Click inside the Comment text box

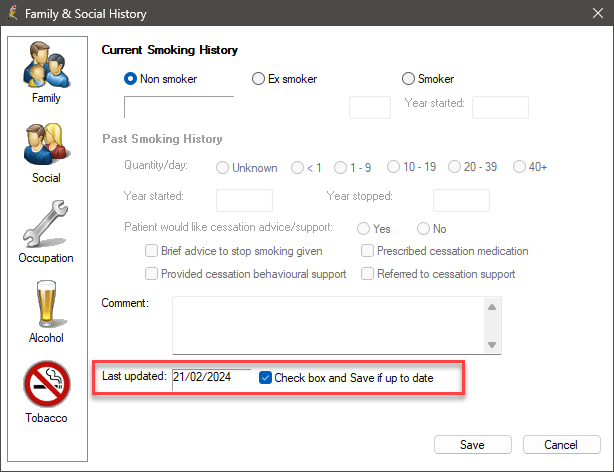coord(328,325)
